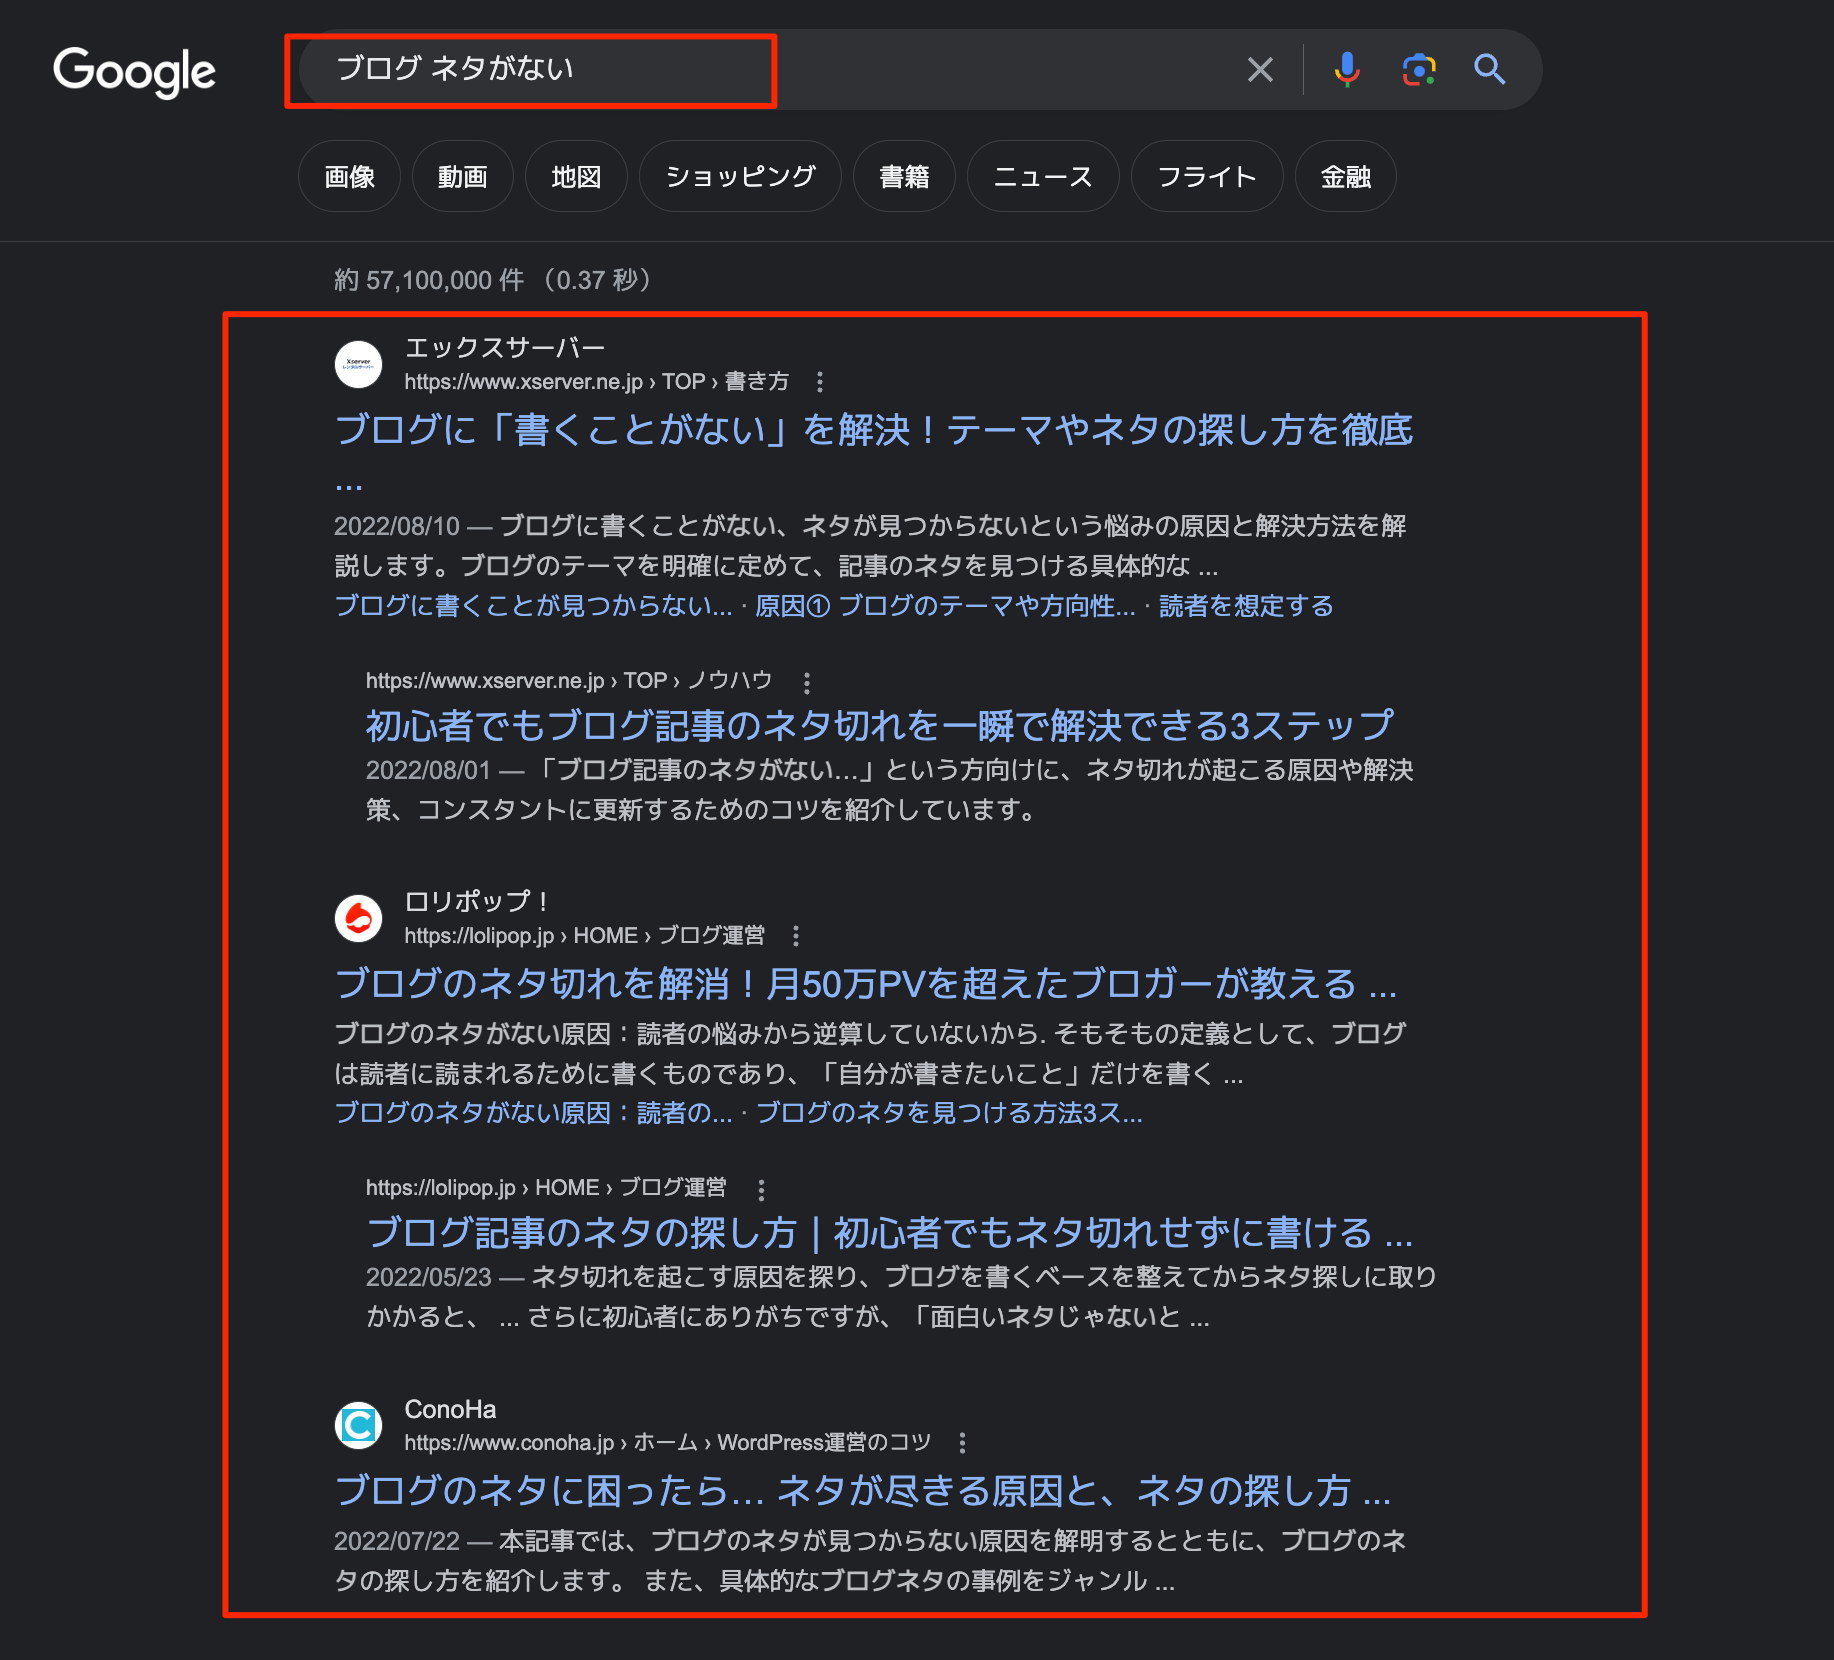This screenshot has height=1660, width=1834.
Task: Click the ConoHa site name
Action: tap(450, 1409)
